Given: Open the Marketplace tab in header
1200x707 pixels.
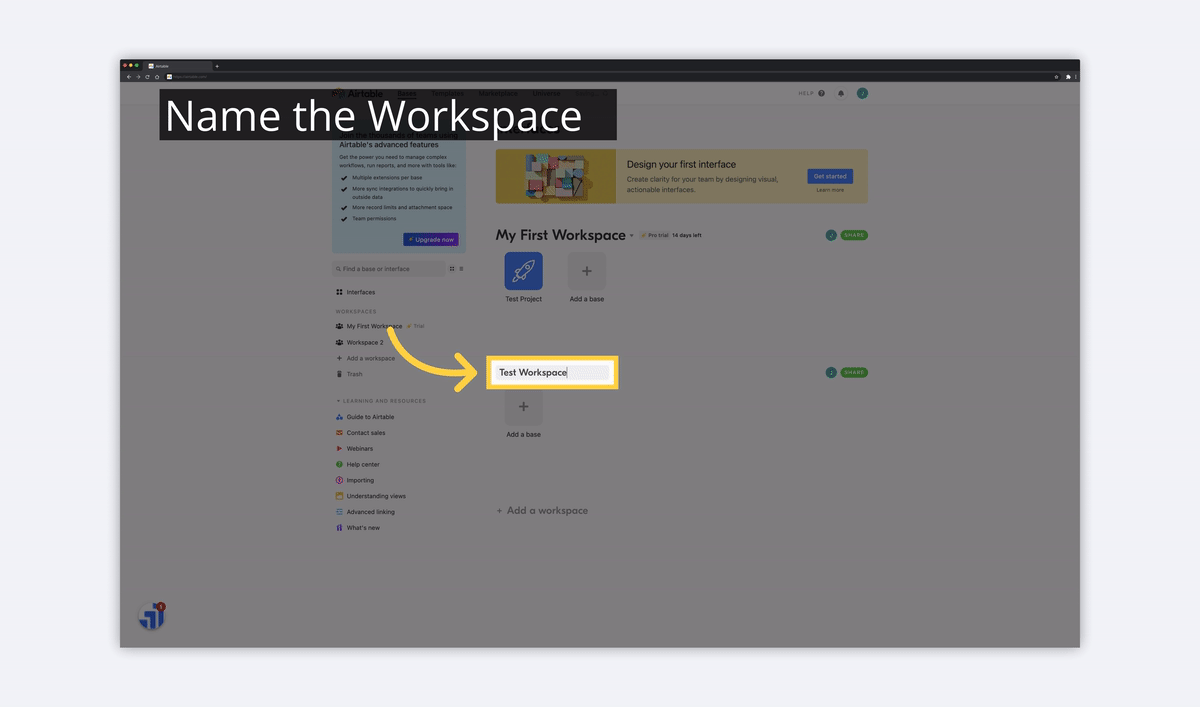Looking at the screenshot, I should point(497,93).
